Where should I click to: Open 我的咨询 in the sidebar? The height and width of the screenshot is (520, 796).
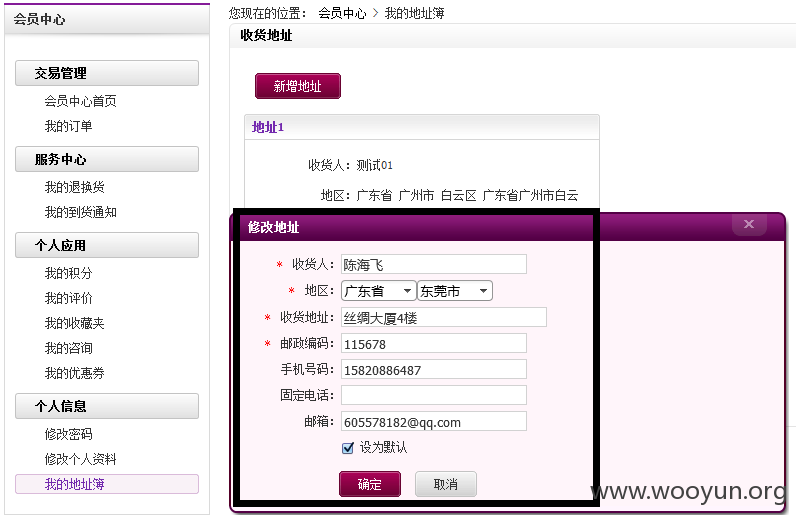(x=69, y=348)
